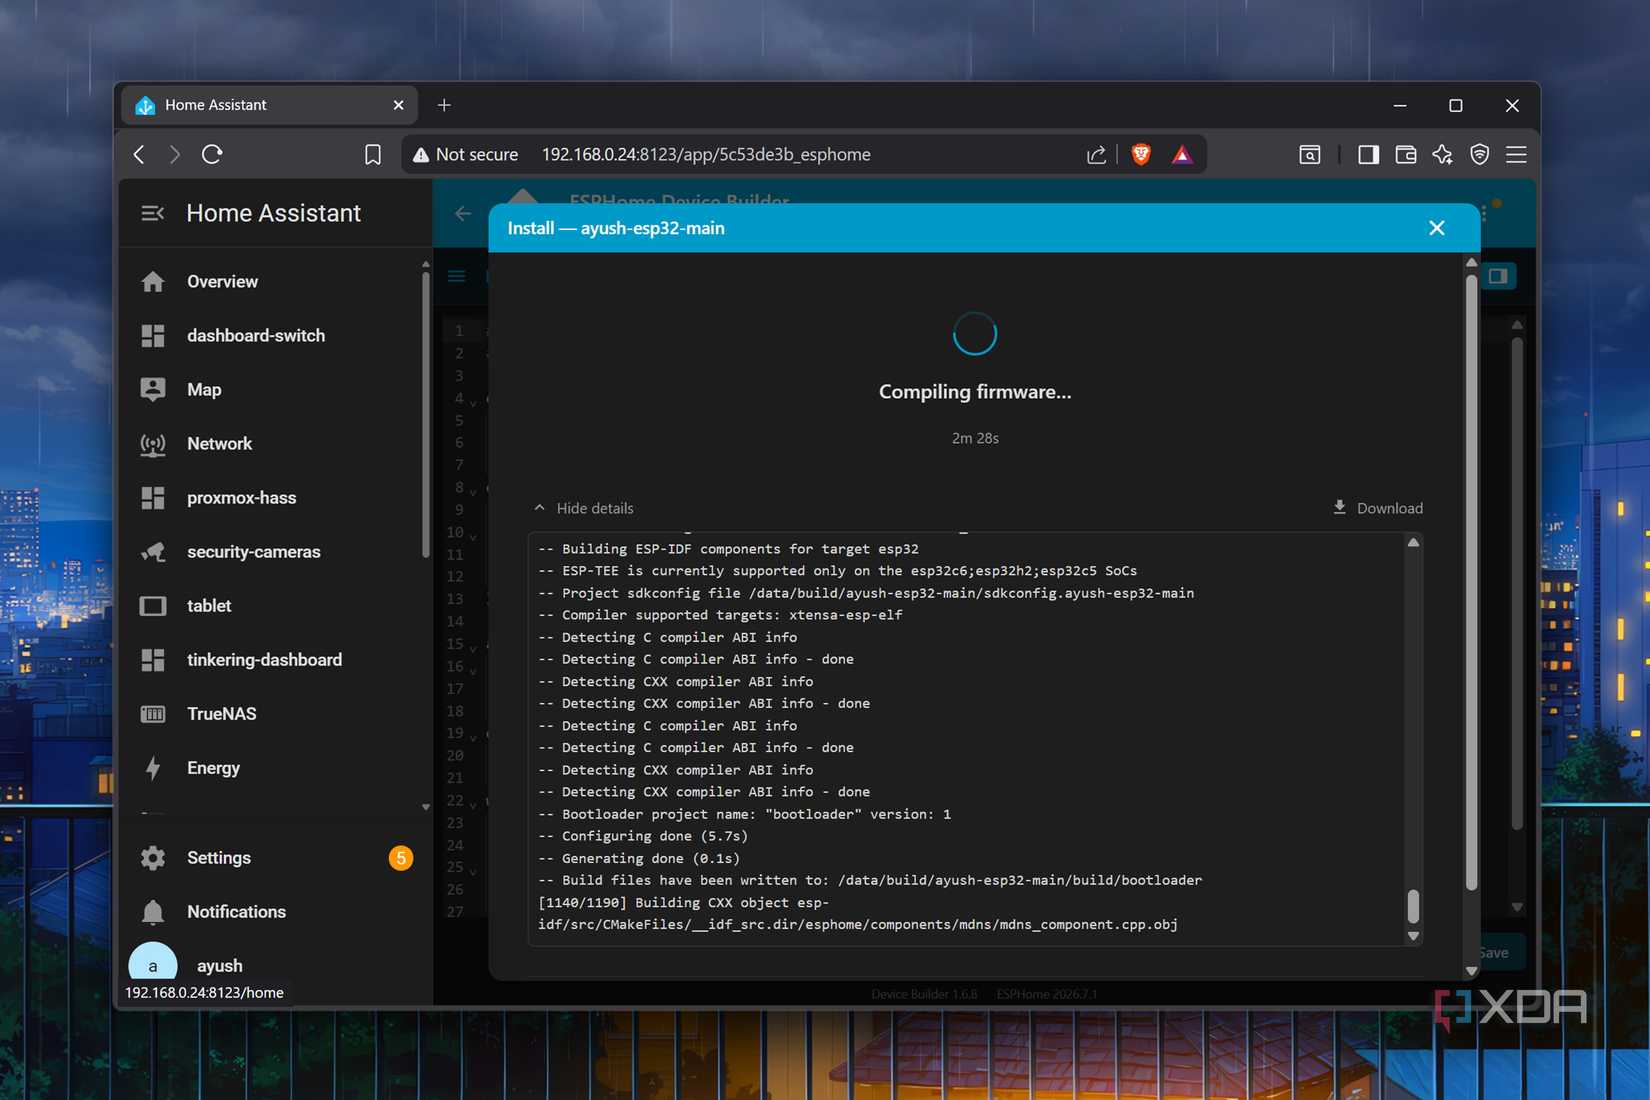This screenshot has width=1650, height=1100.
Task: Open the security-cameras menu item
Action: (x=275, y=552)
